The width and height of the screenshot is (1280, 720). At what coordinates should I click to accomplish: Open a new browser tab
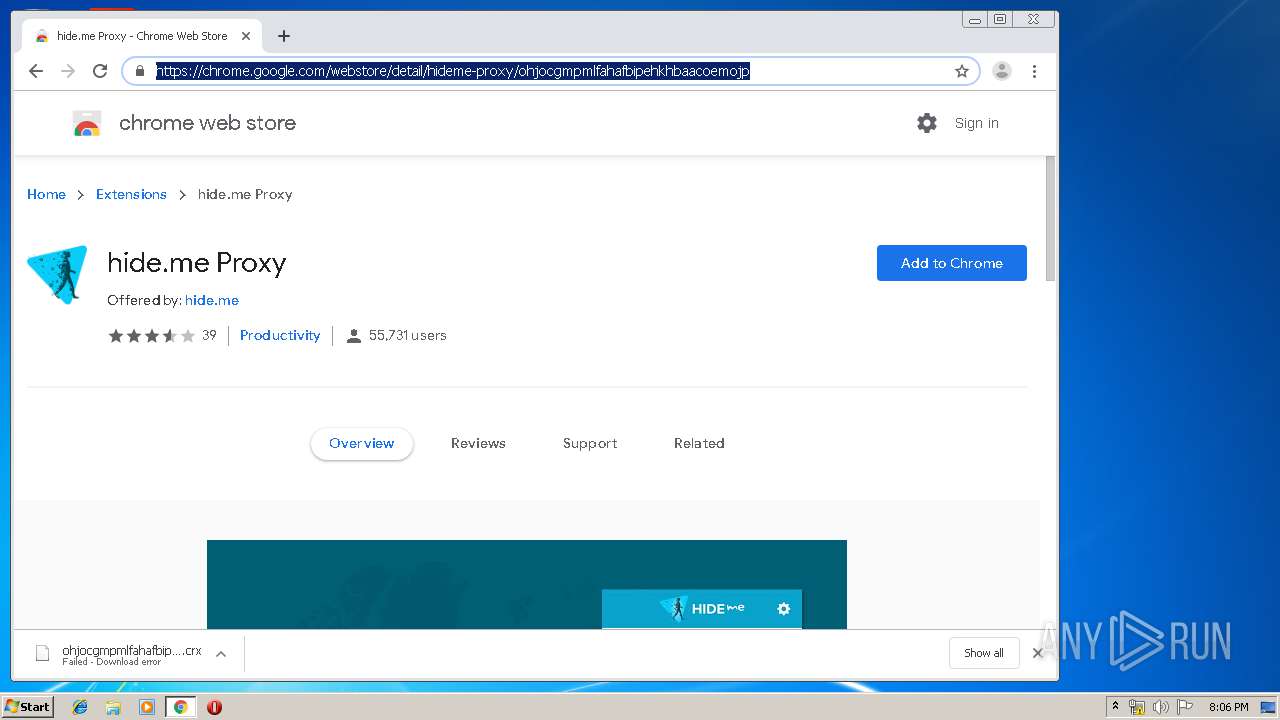click(x=284, y=36)
